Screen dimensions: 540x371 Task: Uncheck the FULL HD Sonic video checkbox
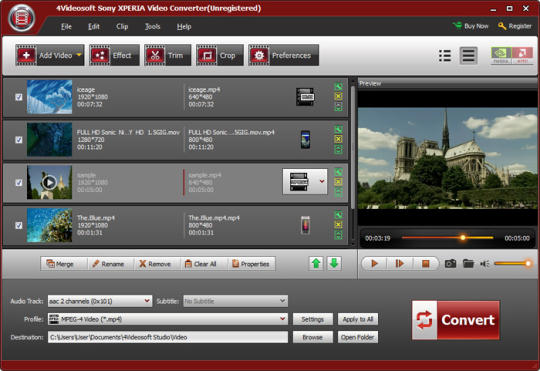19,140
